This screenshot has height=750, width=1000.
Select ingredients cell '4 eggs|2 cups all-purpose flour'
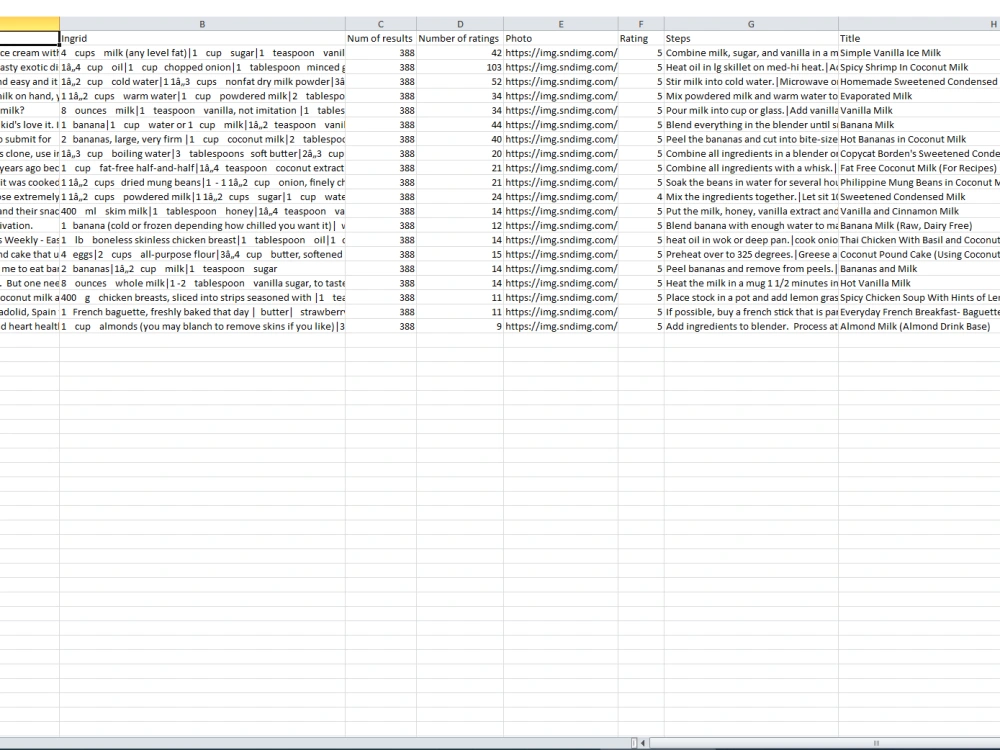[202, 254]
